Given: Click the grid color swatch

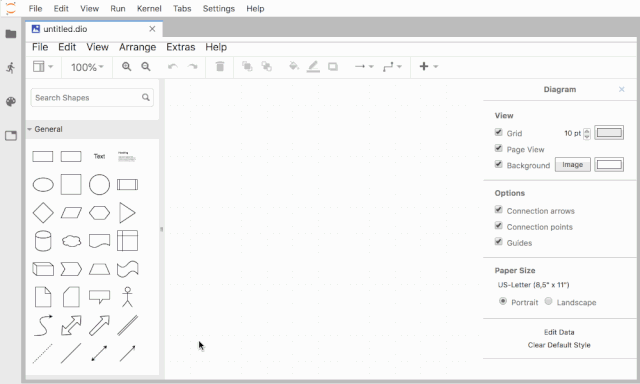Looking at the screenshot, I should [x=609, y=133].
